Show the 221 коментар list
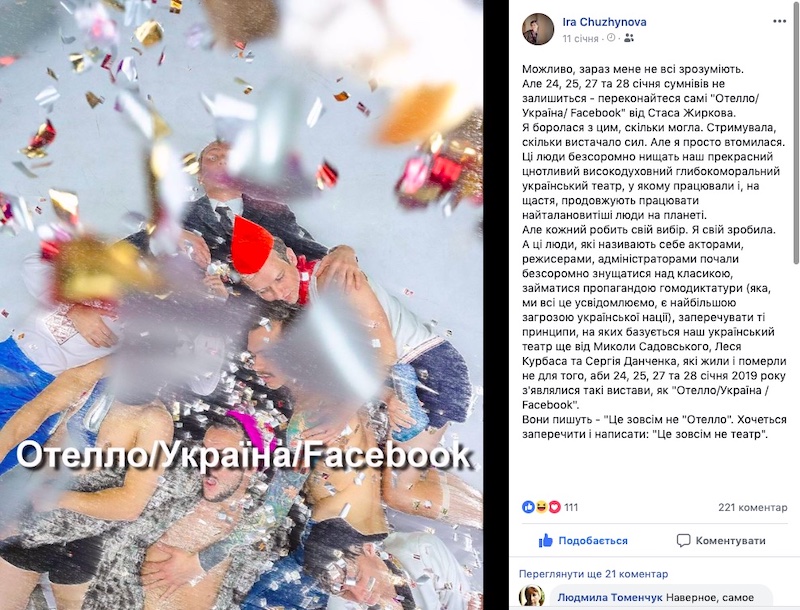800x610 pixels. pos(753,507)
